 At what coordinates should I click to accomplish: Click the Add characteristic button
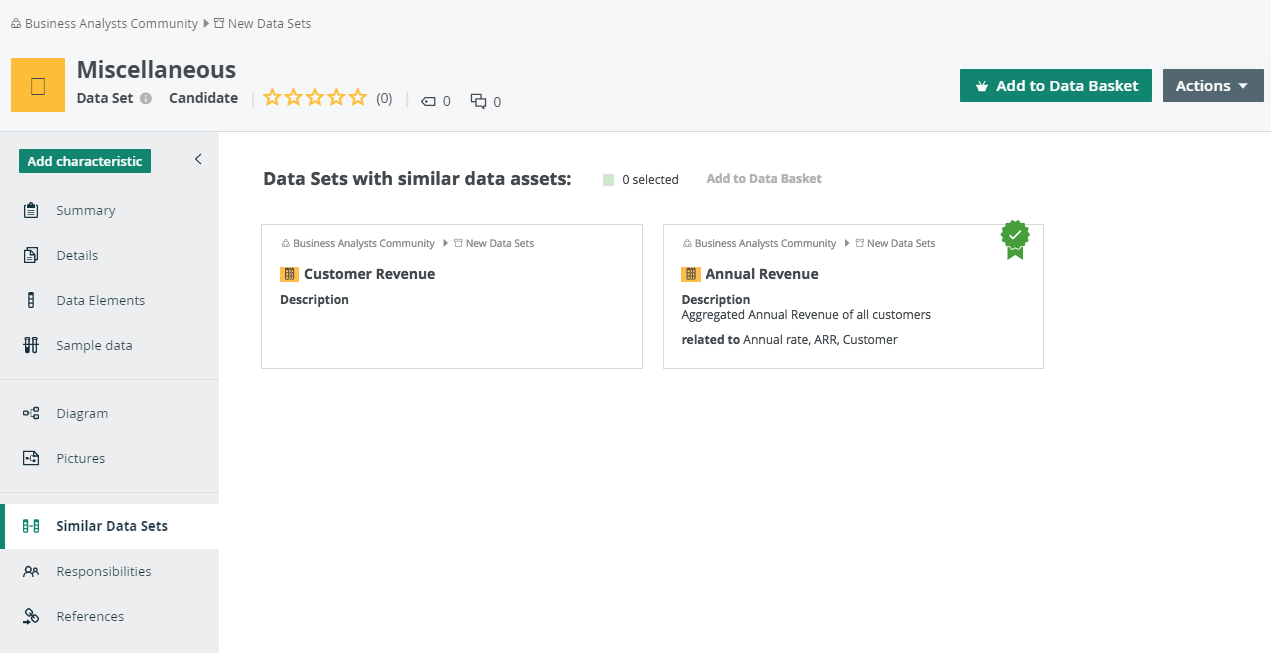click(x=85, y=161)
